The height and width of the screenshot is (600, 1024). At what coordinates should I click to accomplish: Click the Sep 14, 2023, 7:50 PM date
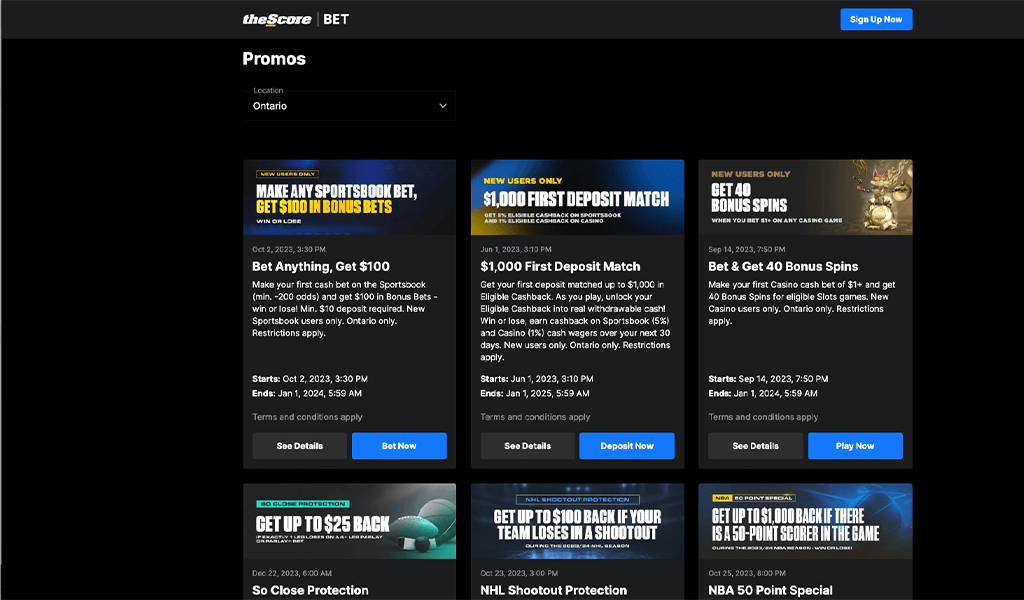pos(747,249)
